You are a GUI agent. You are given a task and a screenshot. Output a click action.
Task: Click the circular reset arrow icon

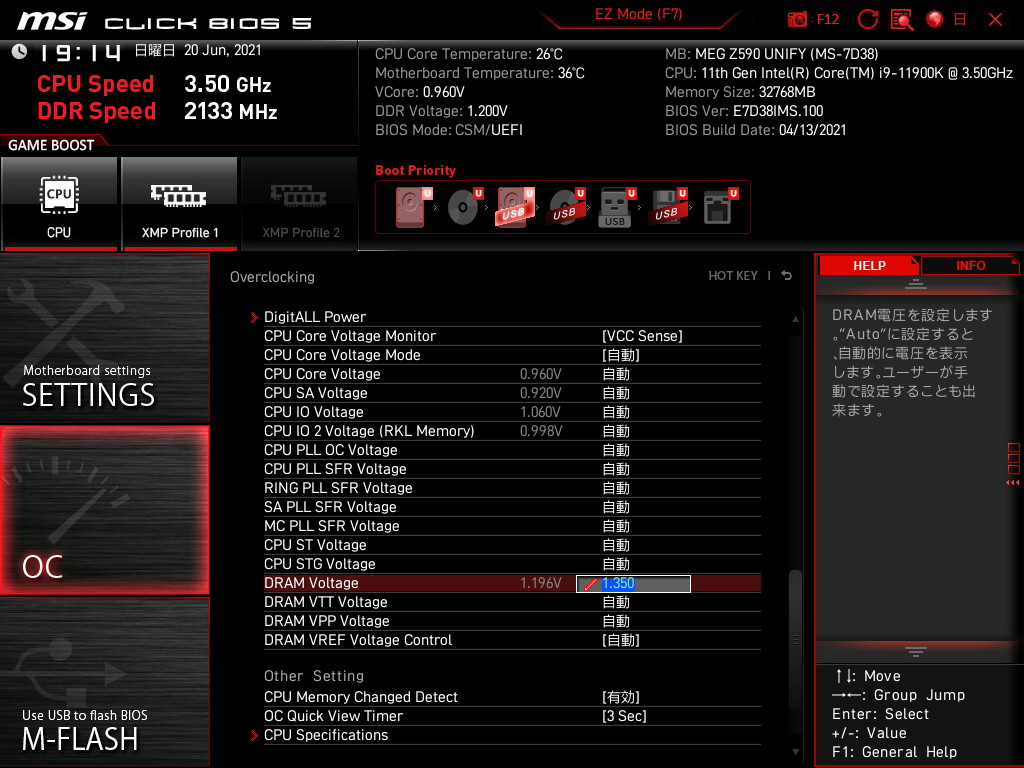tap(868, 19)
